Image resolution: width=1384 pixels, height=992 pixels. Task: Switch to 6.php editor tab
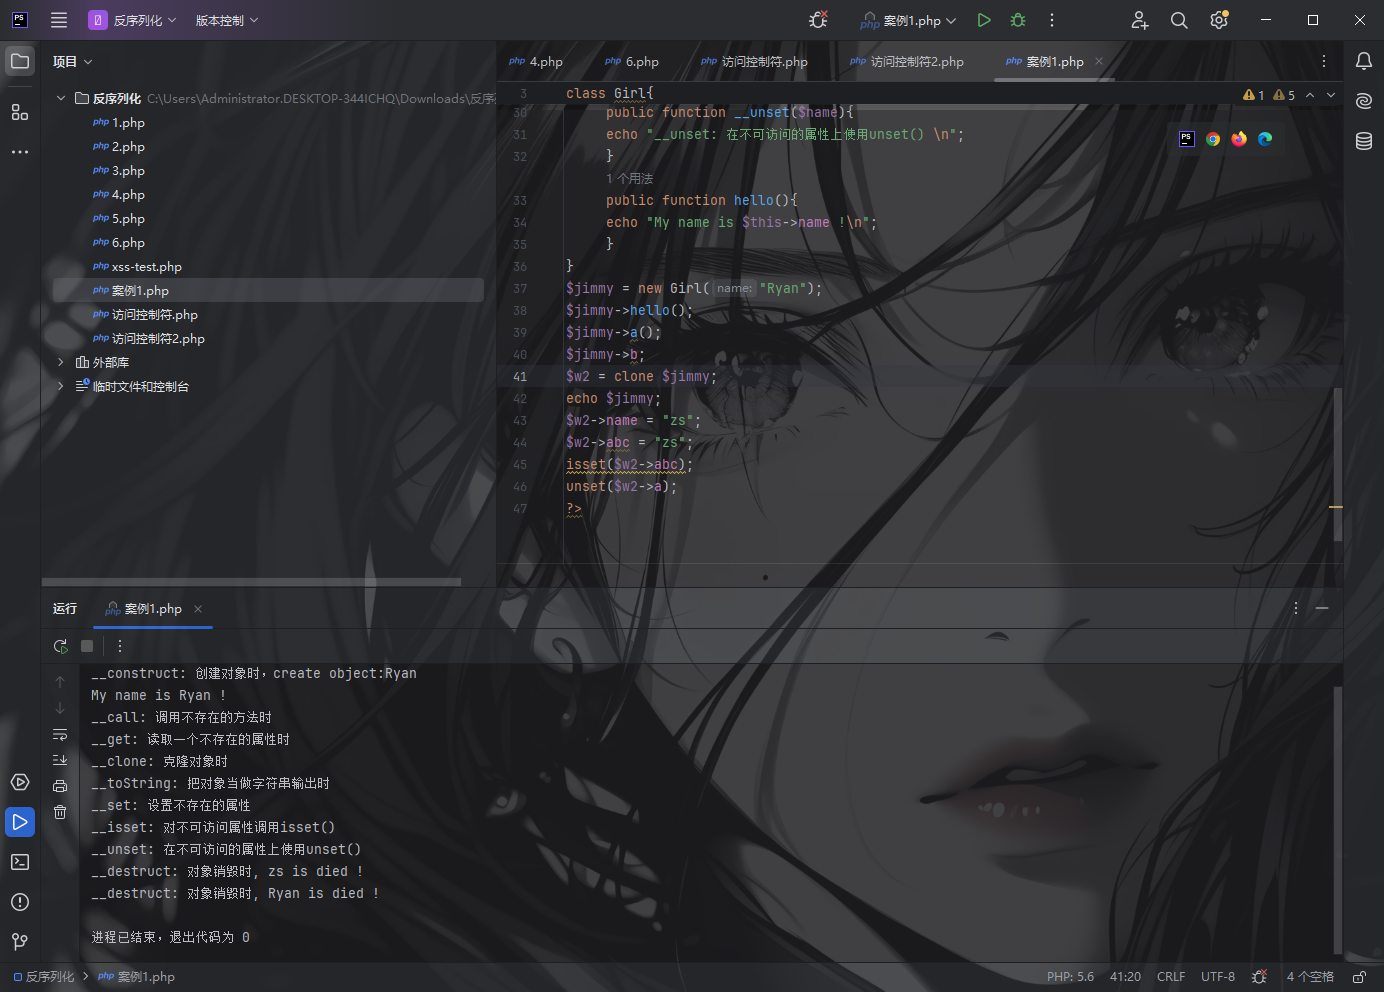click(x=632, y=61)
